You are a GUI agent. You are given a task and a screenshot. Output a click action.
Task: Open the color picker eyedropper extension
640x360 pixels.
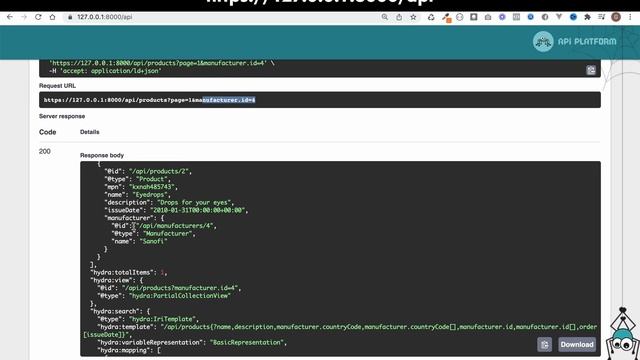tap(446, 18)
